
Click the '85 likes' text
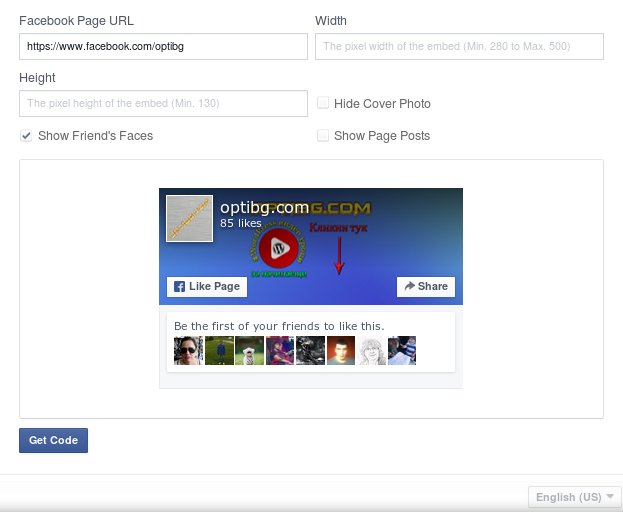241,223
